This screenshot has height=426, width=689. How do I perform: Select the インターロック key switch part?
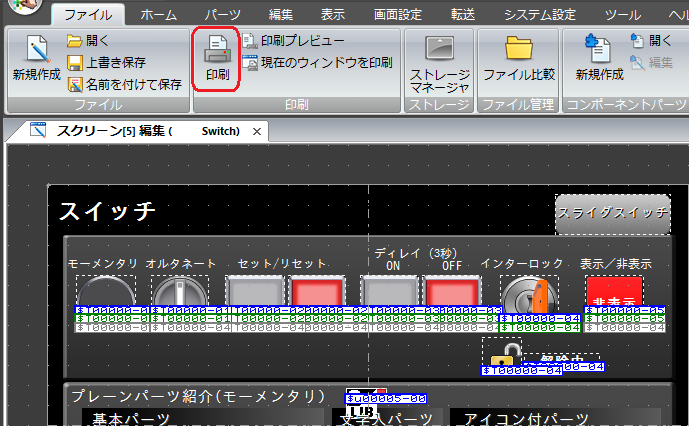tap(527, 296)
